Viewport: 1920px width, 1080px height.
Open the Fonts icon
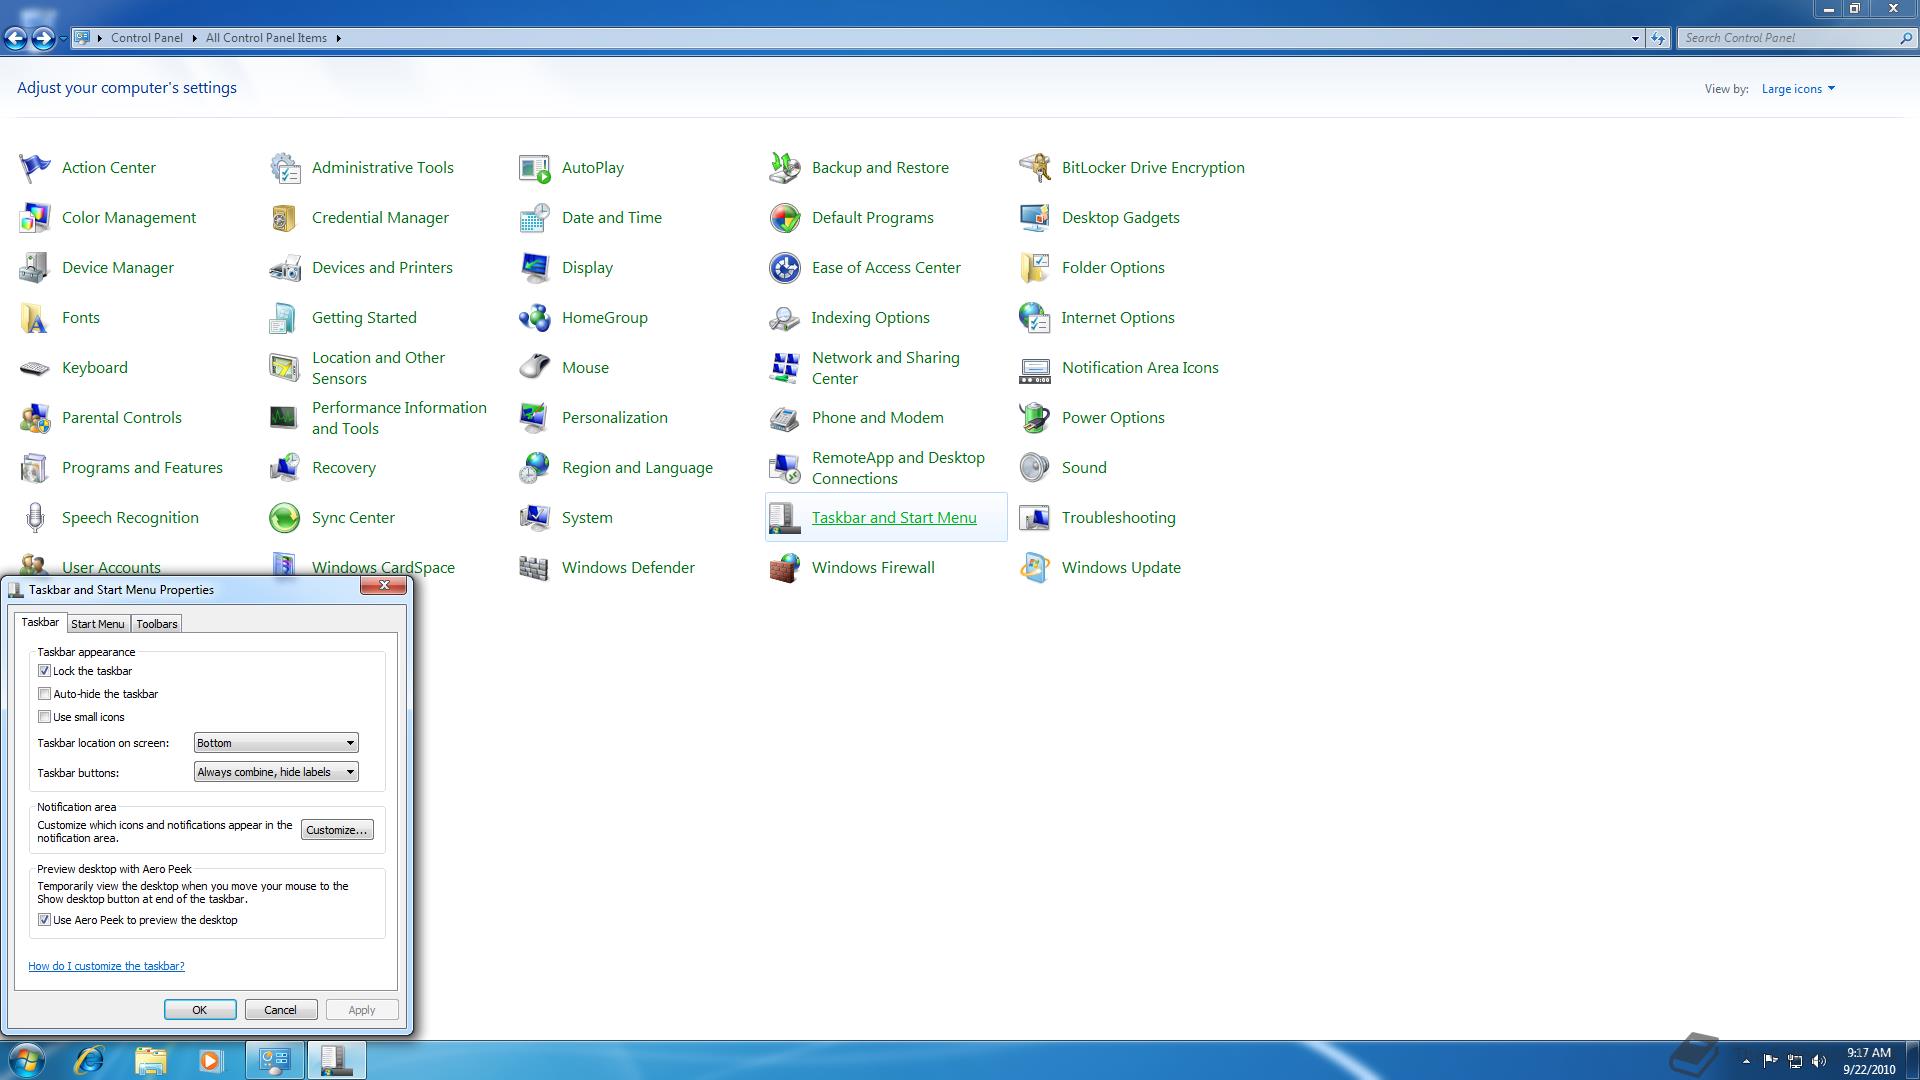click(x=35, y=318)
